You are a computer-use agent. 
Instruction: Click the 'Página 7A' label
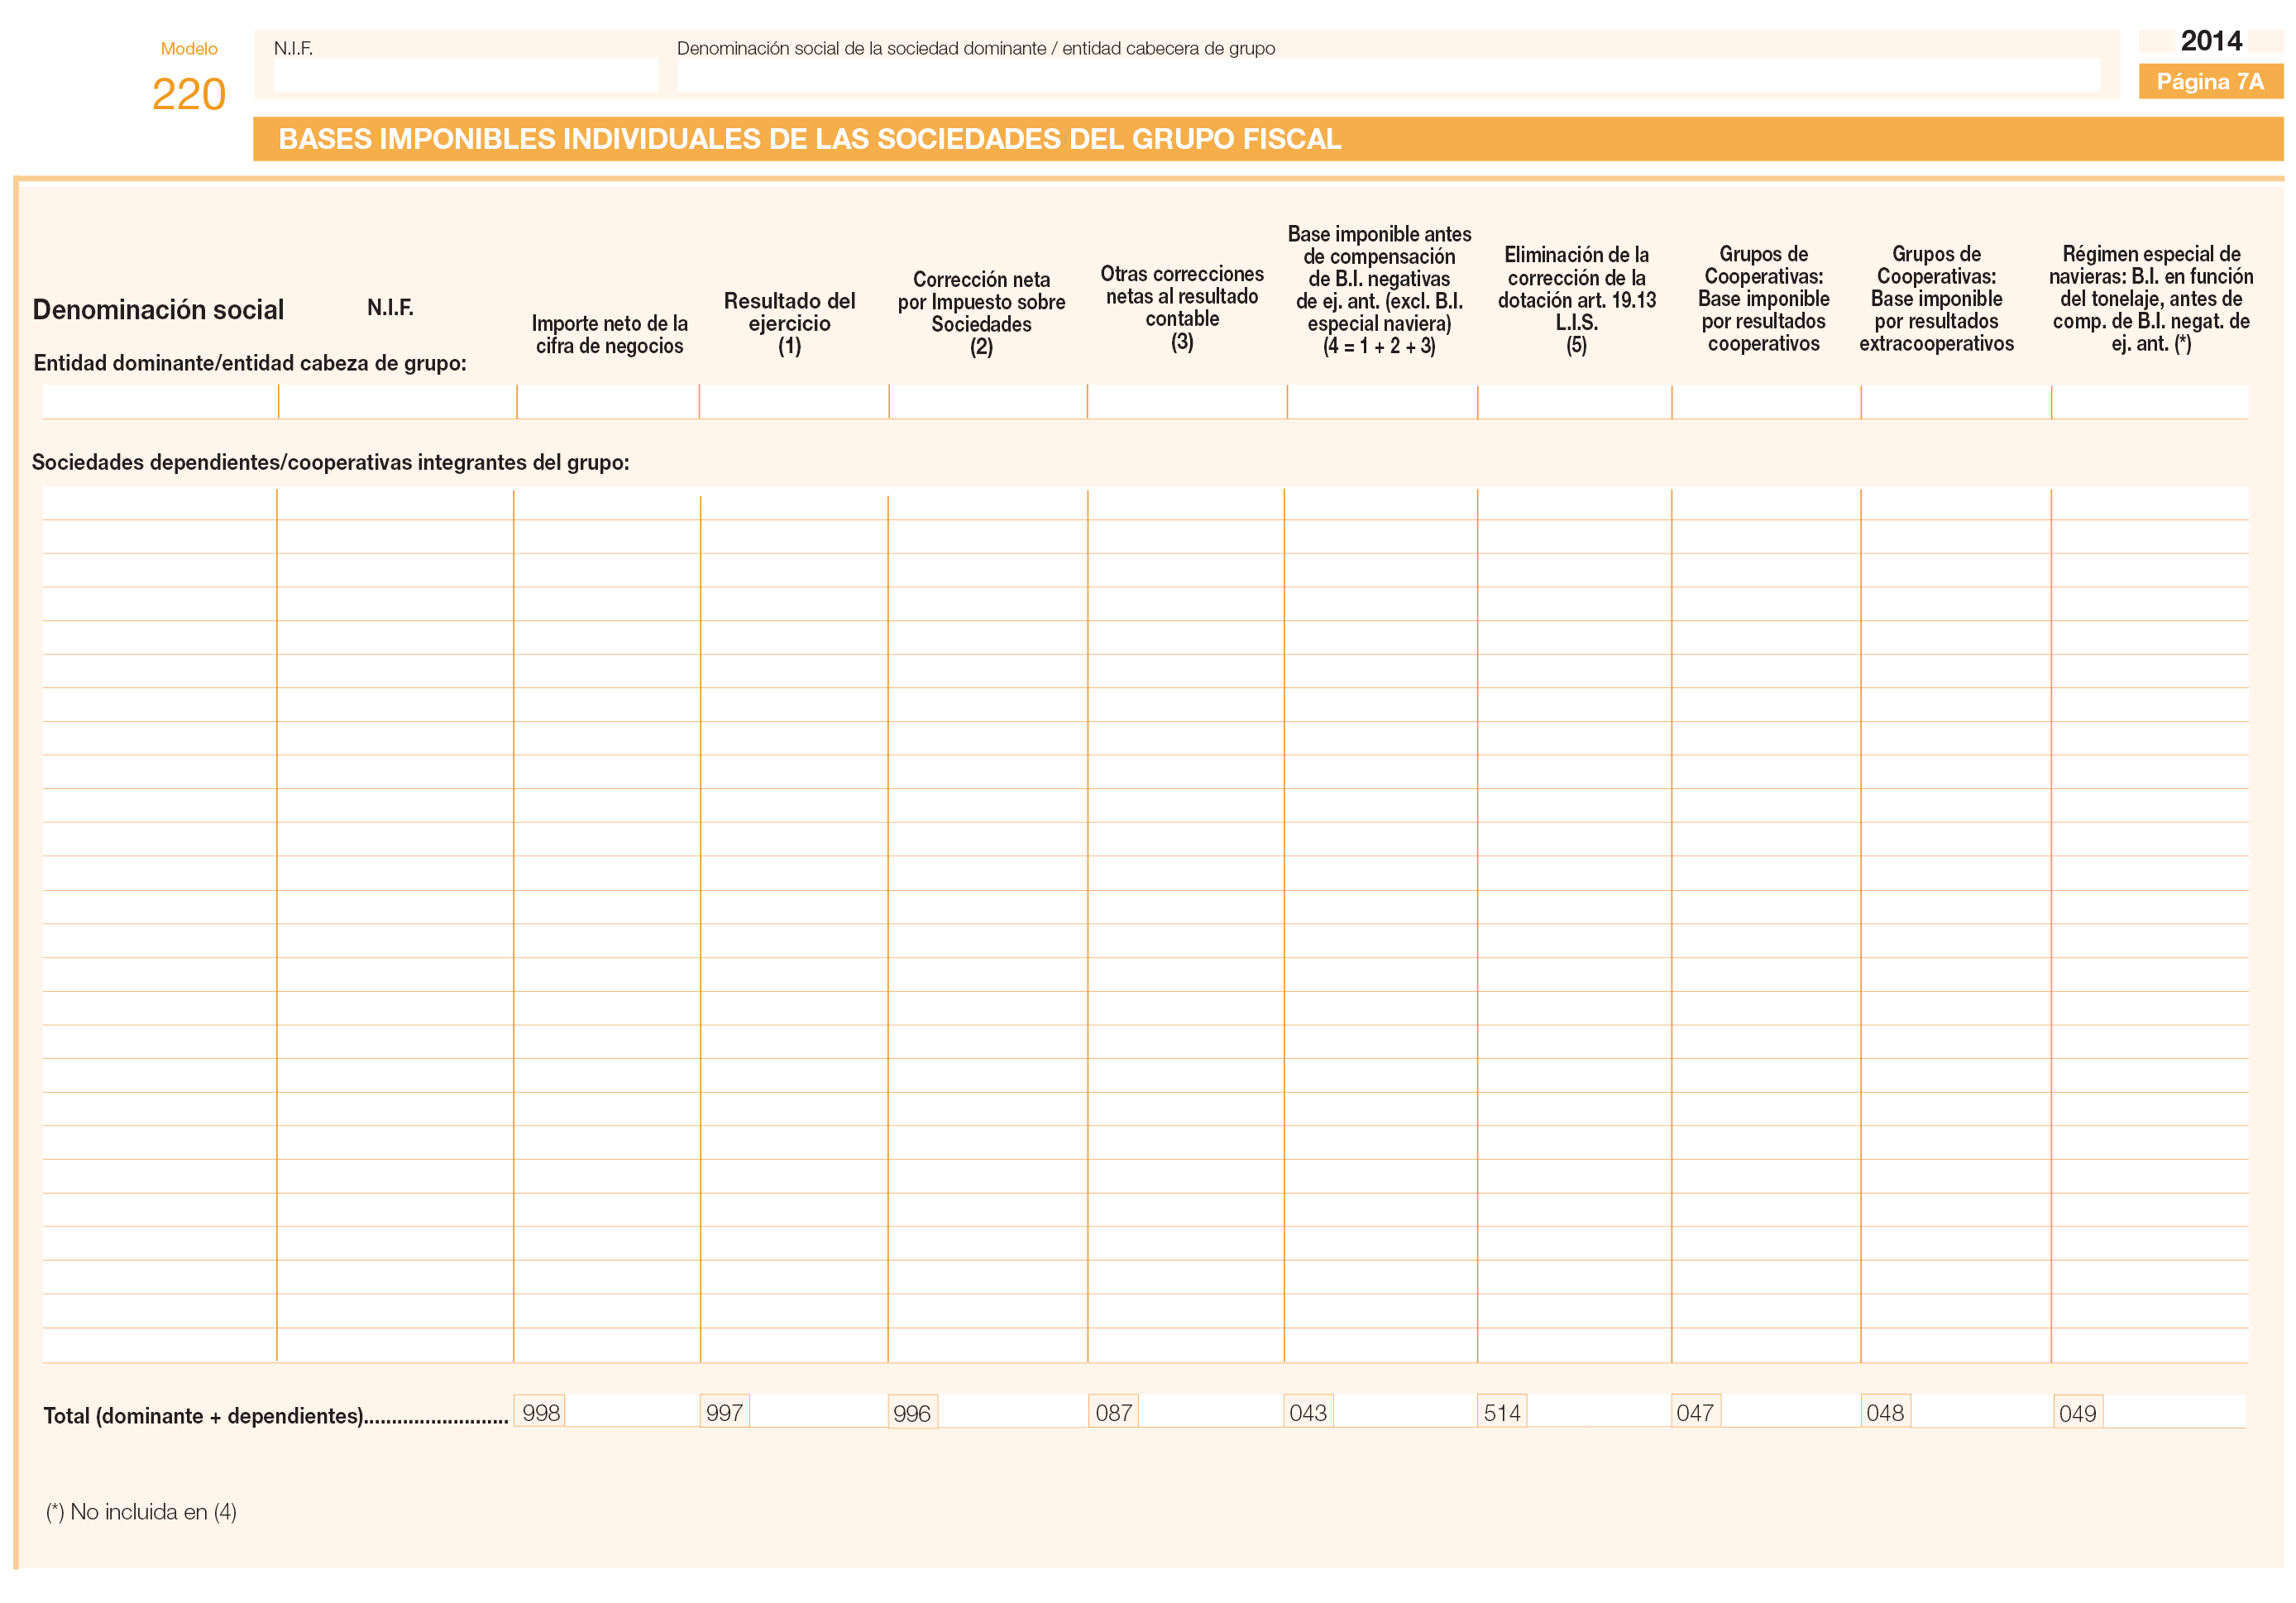pos(2210,81)
